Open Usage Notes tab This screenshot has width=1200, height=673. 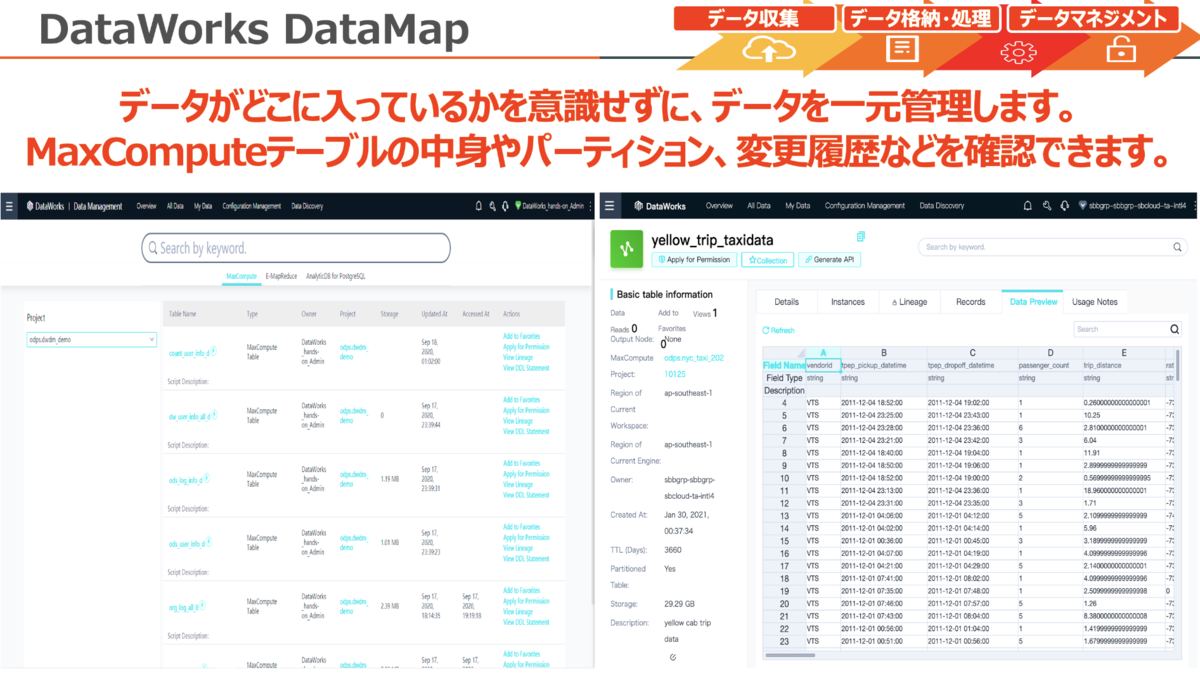pyautogui.click(x=1095, y=301)
